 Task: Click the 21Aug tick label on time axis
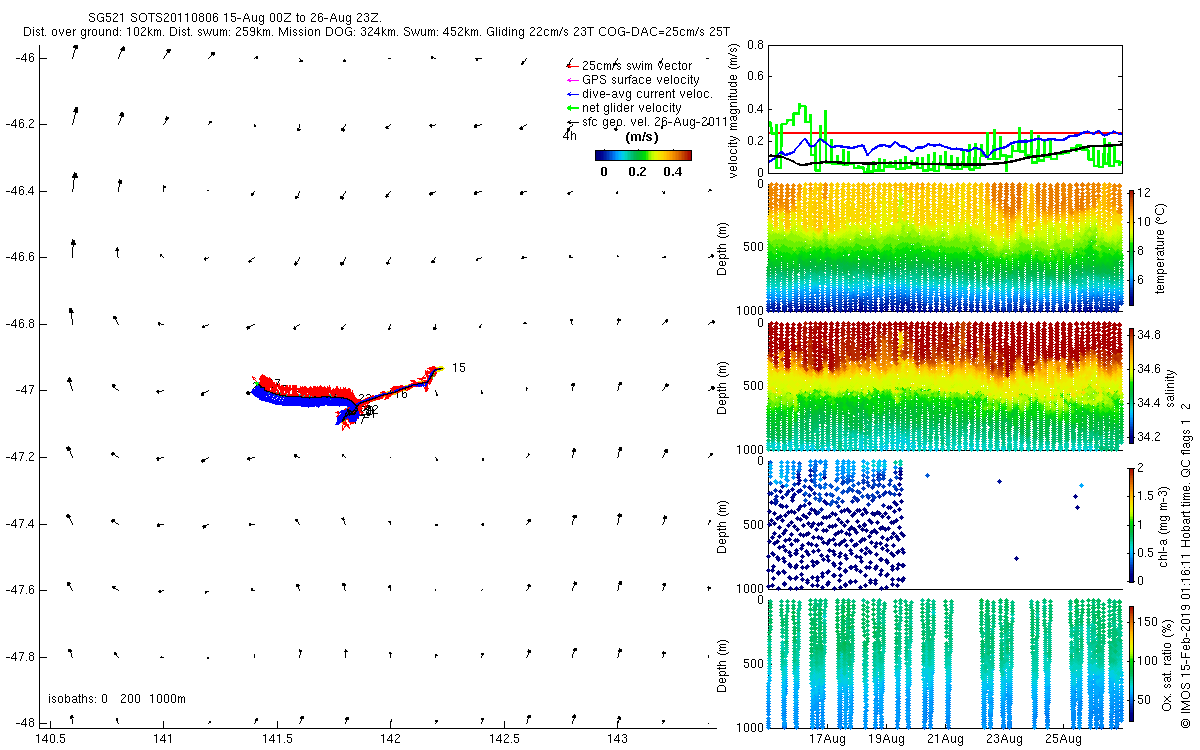click(x=945, y=740)
